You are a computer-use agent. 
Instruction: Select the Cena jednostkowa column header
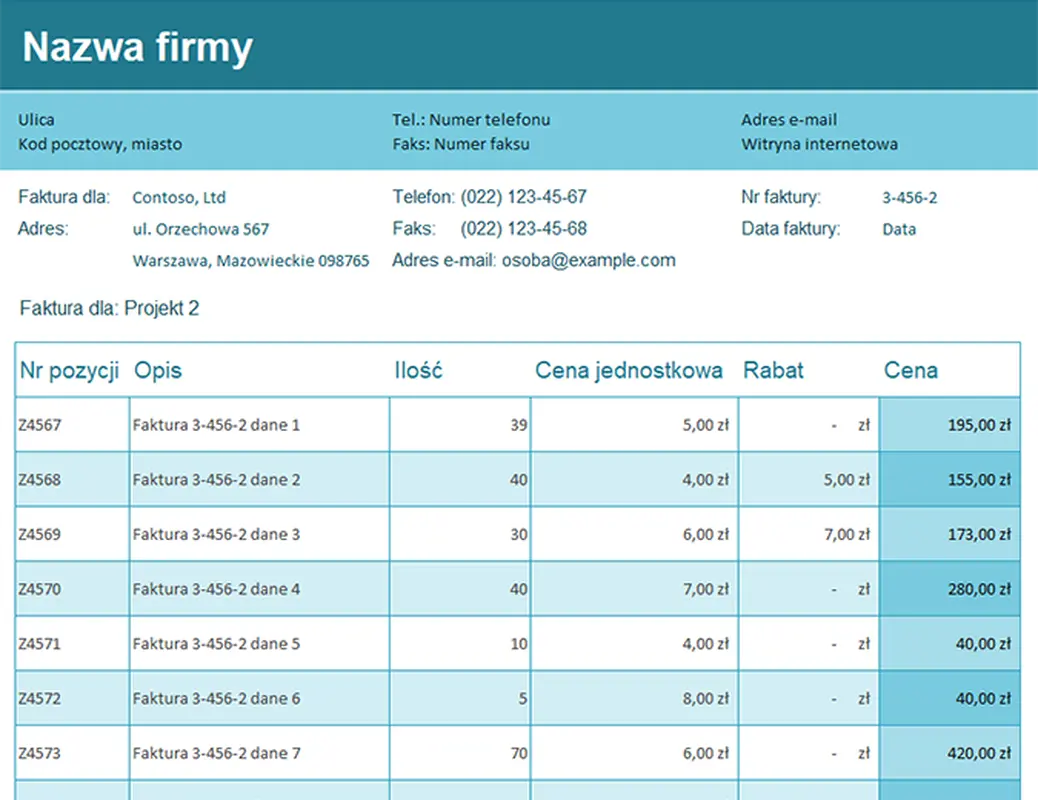[629, 370]
